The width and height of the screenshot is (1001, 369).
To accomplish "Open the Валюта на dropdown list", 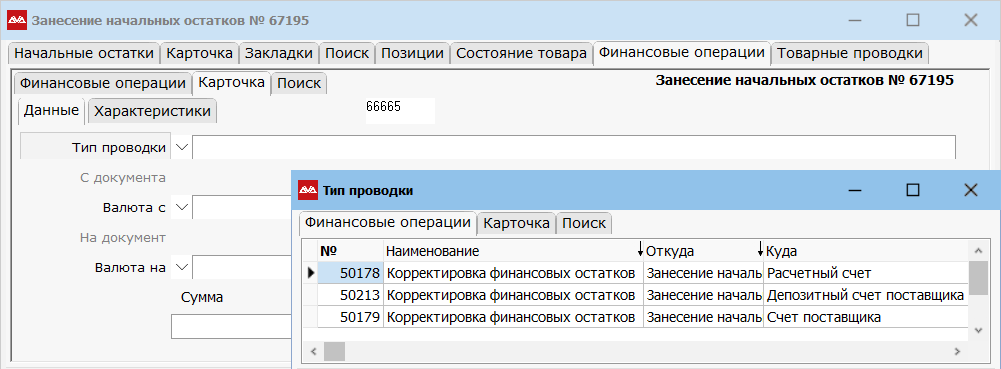I will tap(182, 267).
